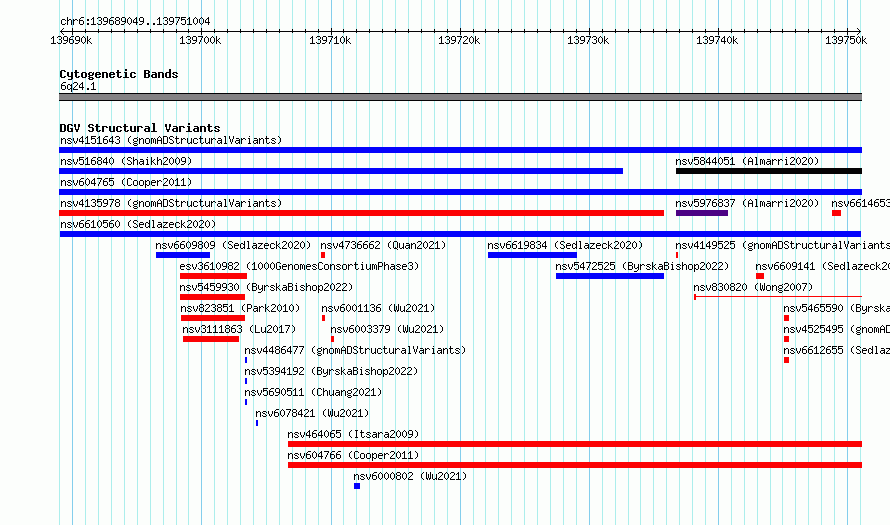Select nsv4486477 gnomAD variant label

click(355, 350)
